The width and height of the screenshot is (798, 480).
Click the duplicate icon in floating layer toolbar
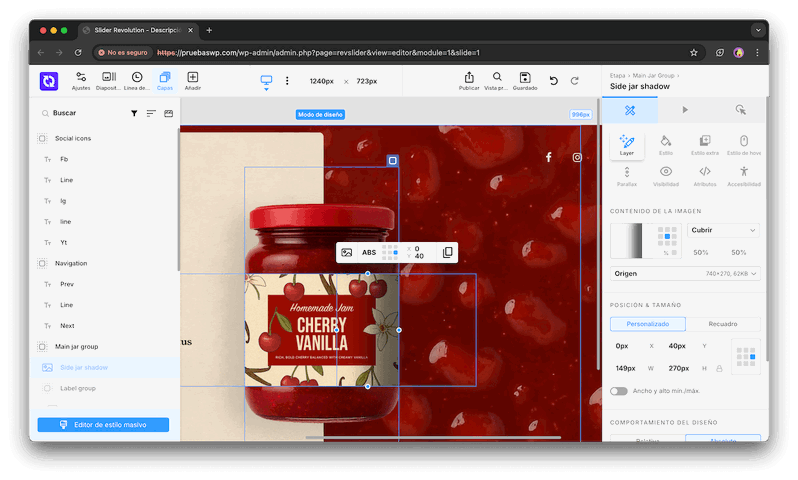point(447,252)
